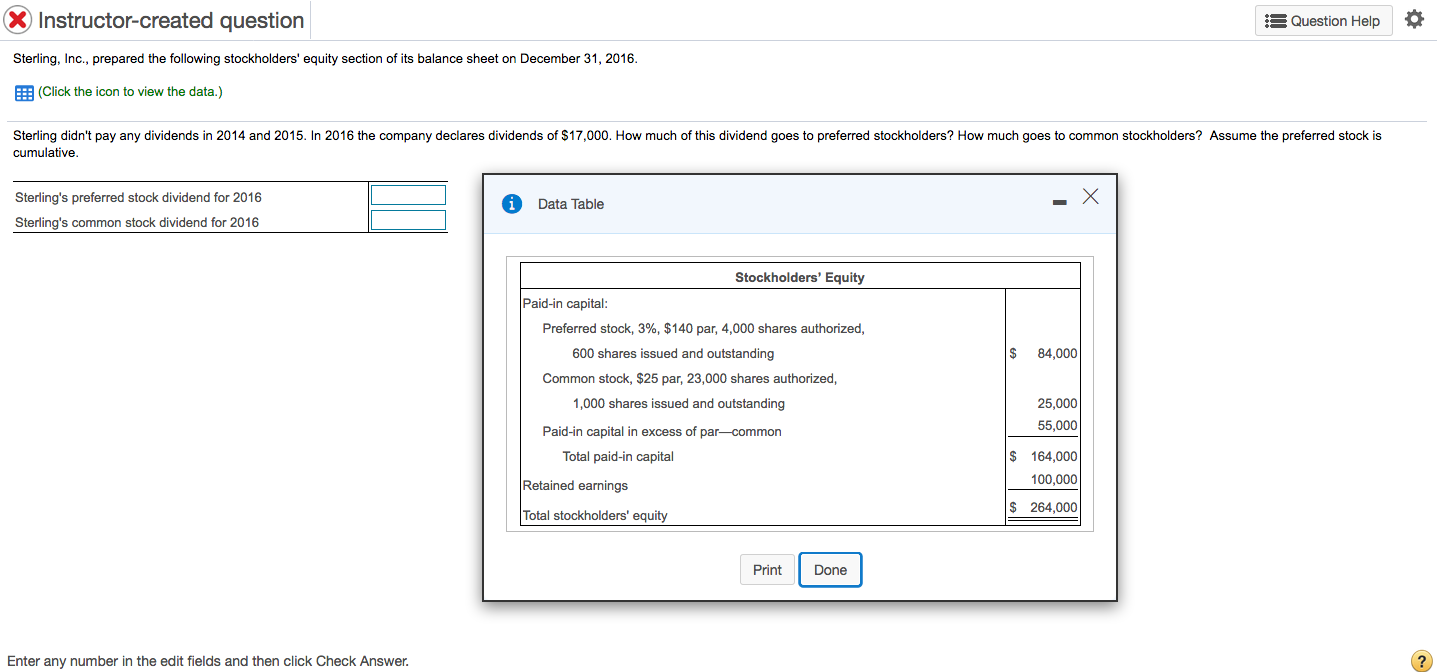
Task: Click the common stock dividend input box
Action: (407, 219)
